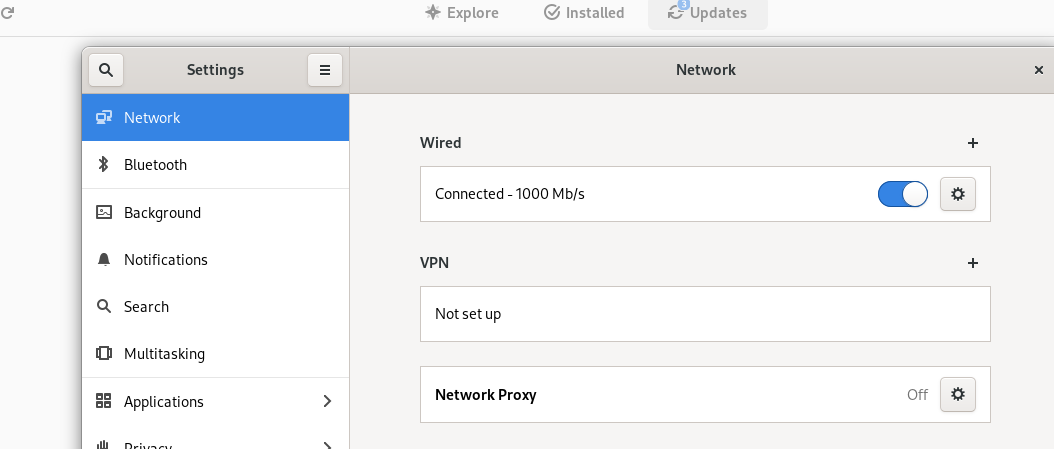Expand the Privacy submenu chevron

(x=327, y=446)
